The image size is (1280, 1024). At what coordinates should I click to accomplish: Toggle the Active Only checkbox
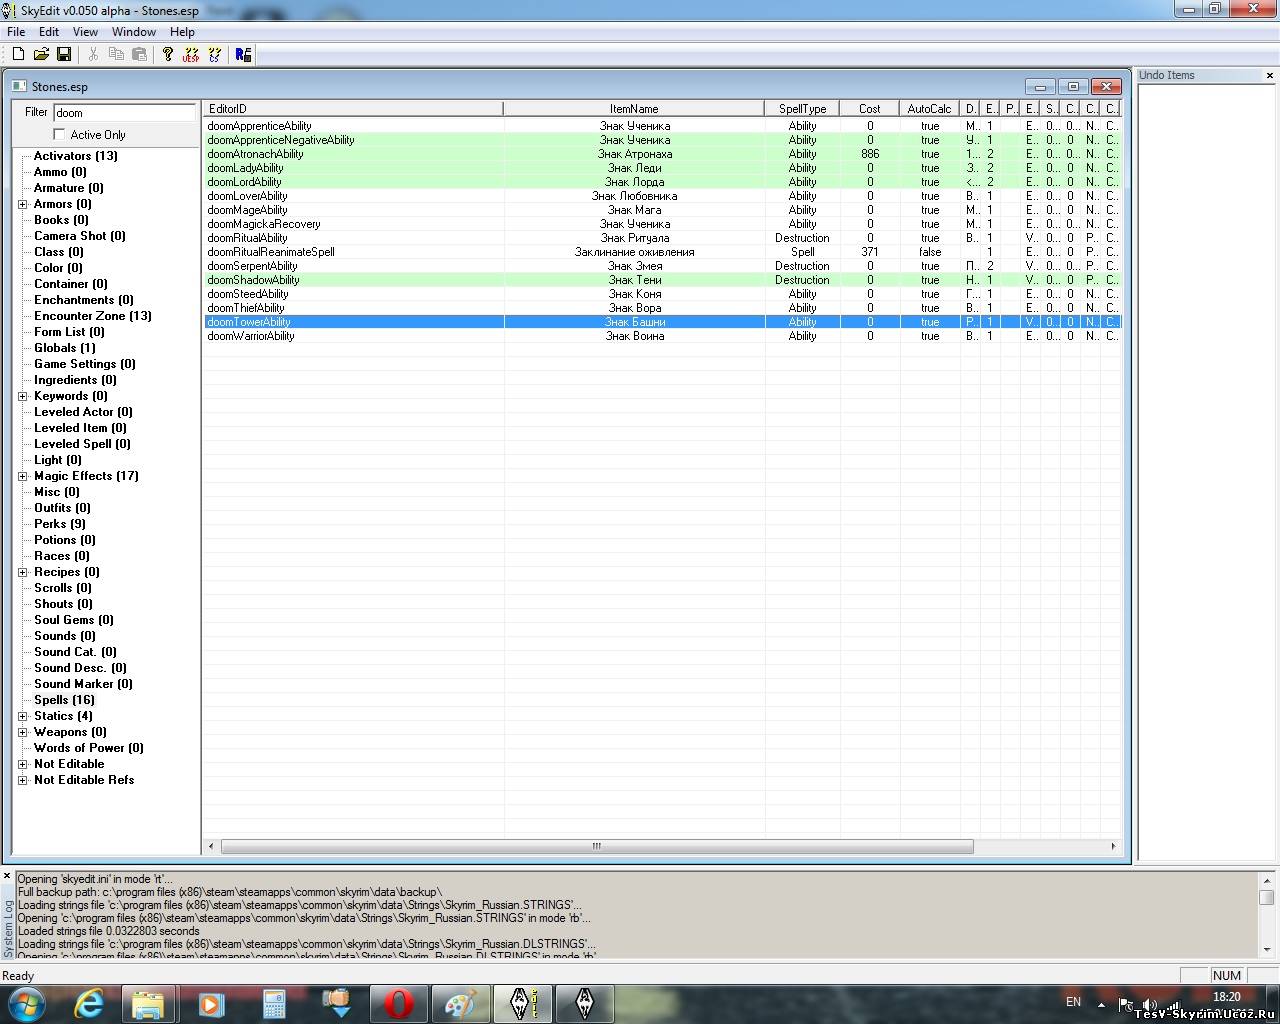pos(59,134)
